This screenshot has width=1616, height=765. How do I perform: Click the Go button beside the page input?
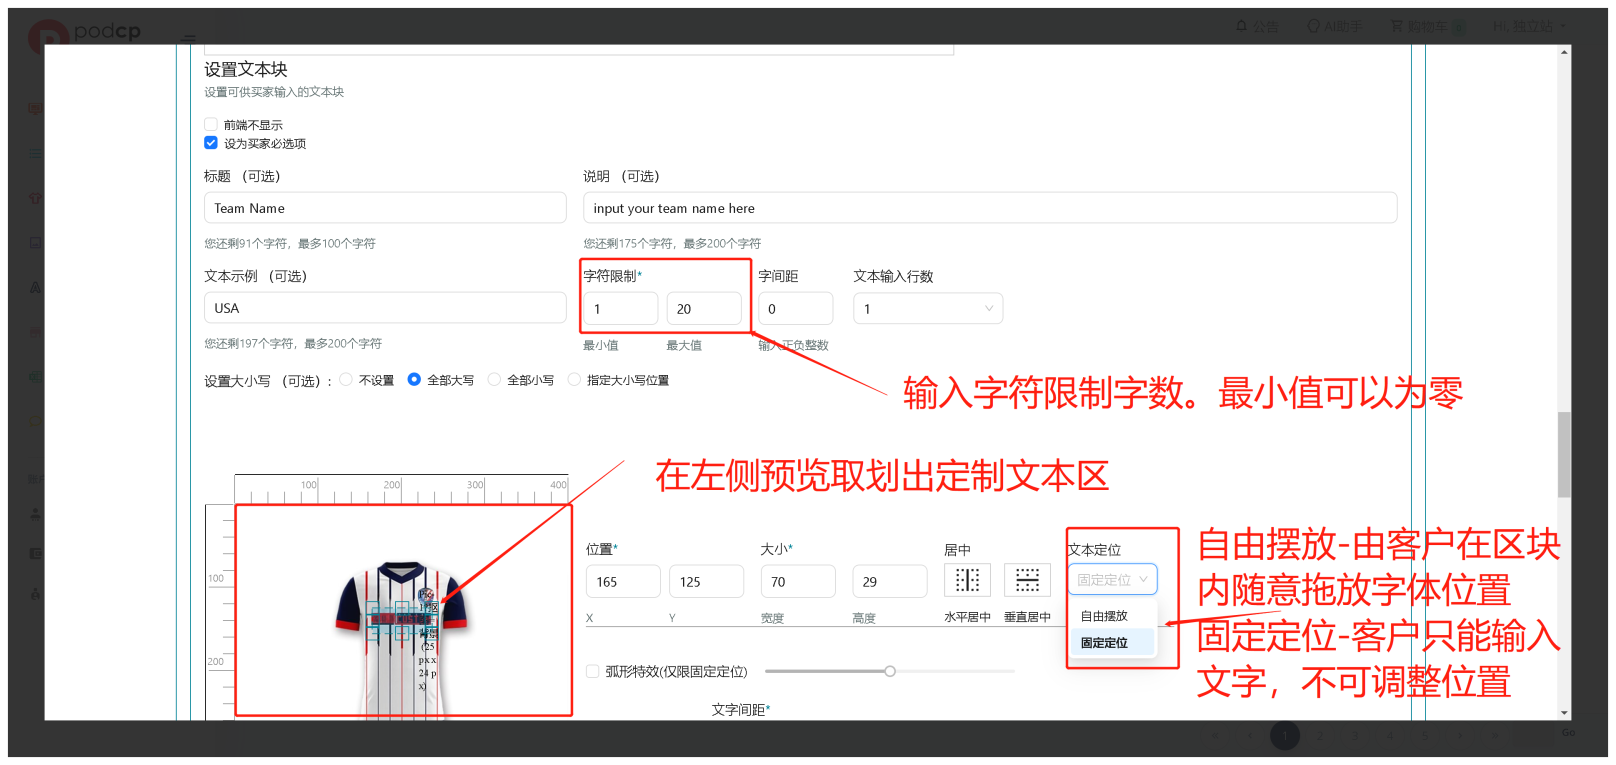(1568, 733)
